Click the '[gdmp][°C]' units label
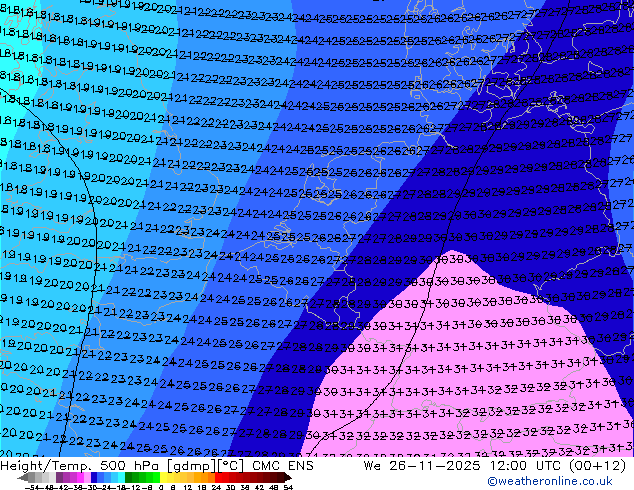Viewport: 634px width, 490px height. (x=205, y=466)
